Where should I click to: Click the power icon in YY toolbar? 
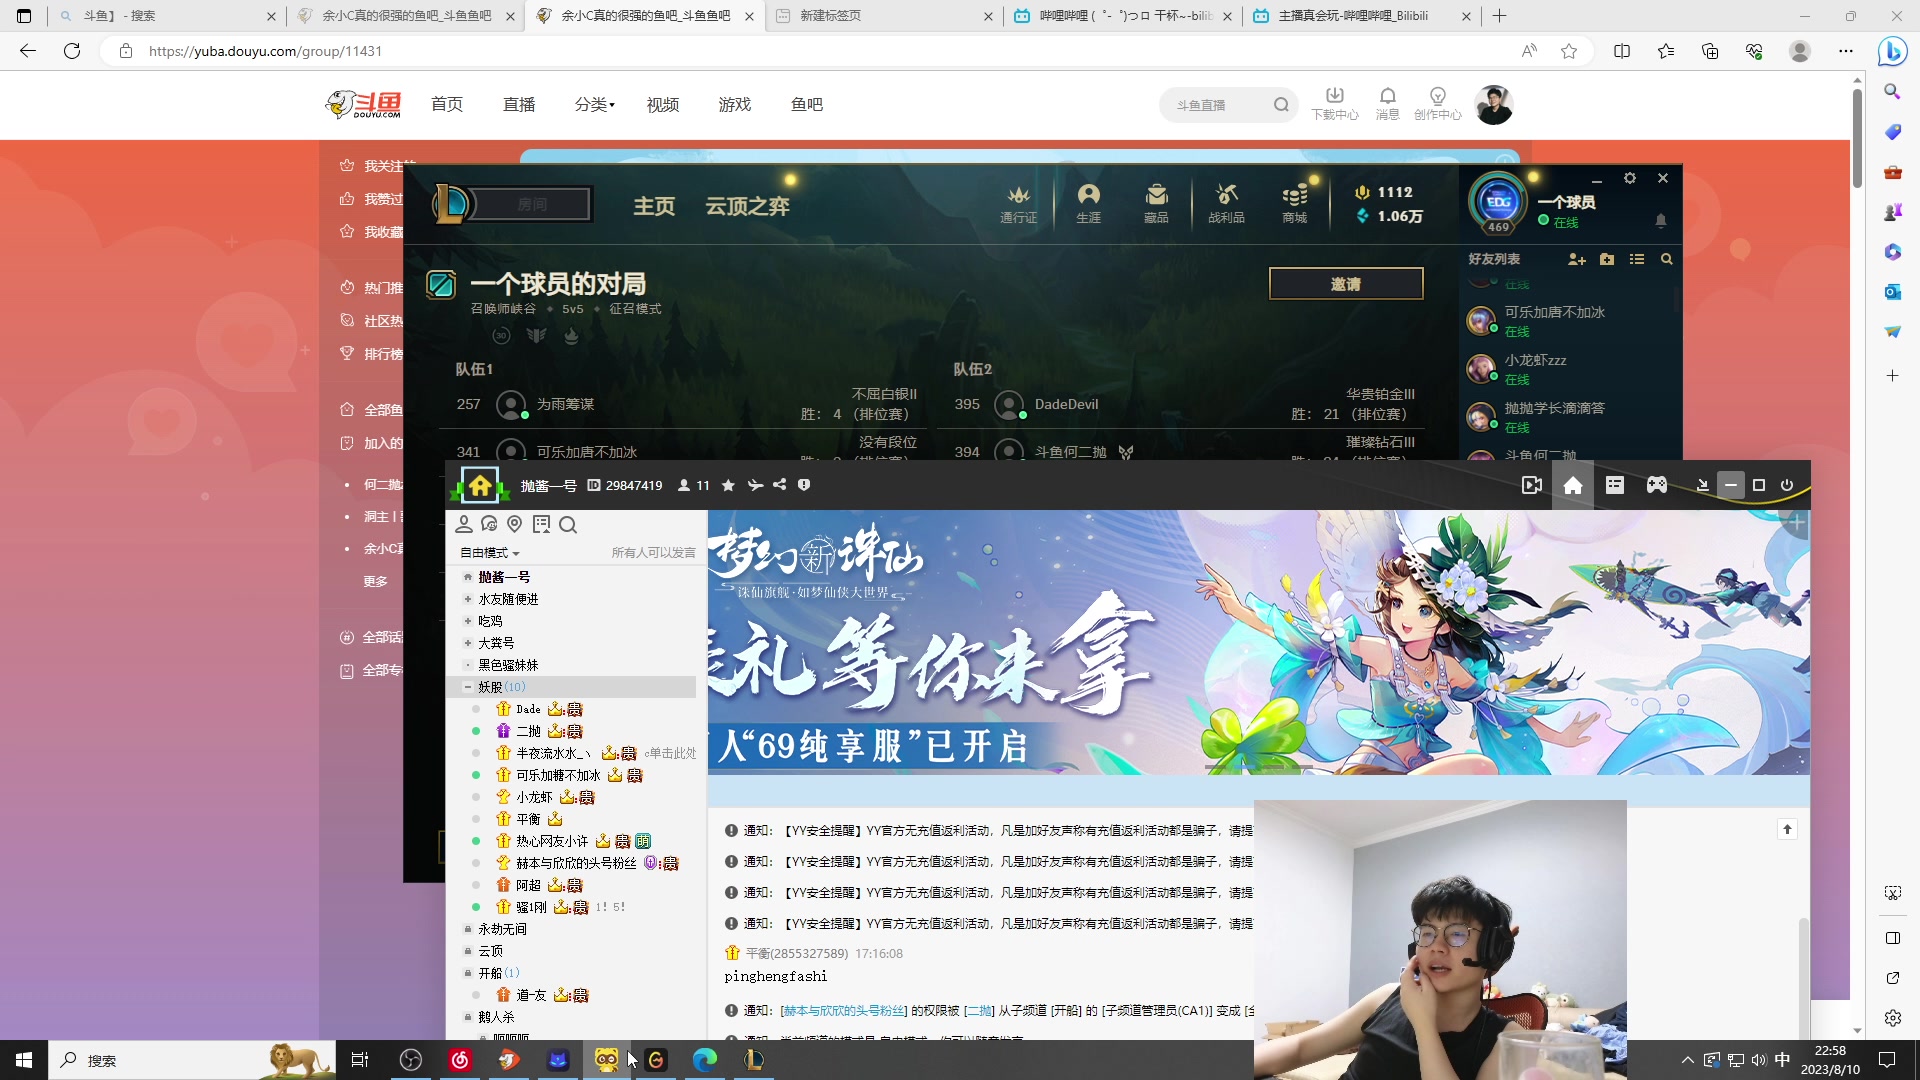(1787, 485)
